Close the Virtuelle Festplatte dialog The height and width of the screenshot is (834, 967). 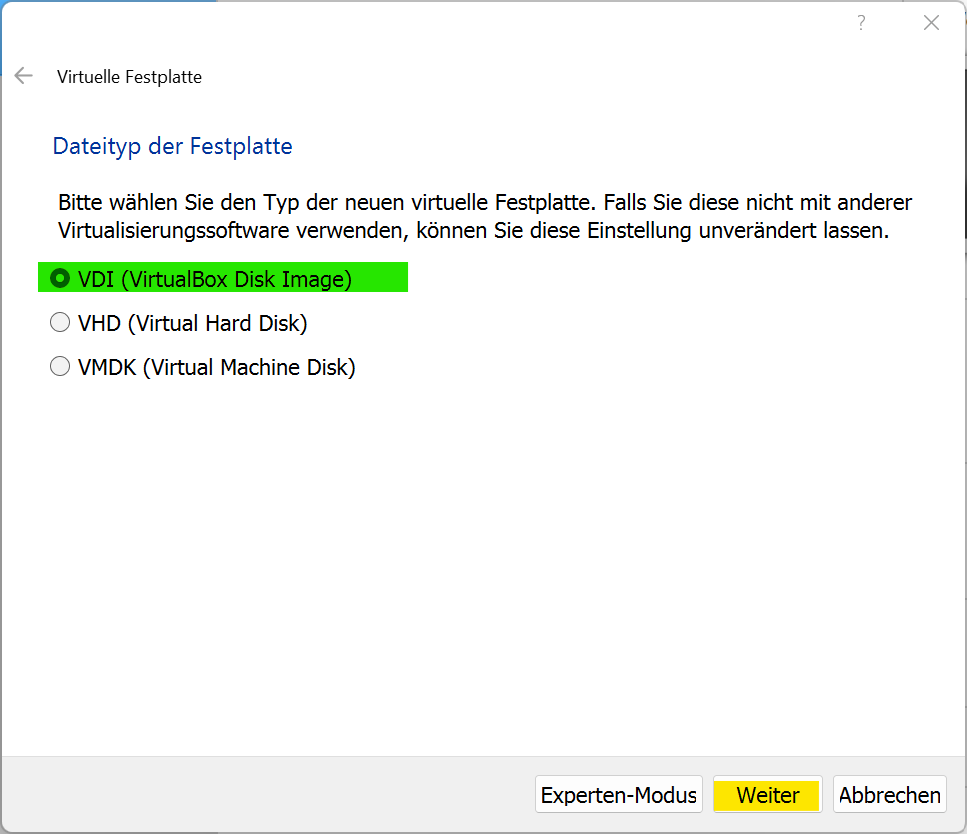tap(931, 23)
